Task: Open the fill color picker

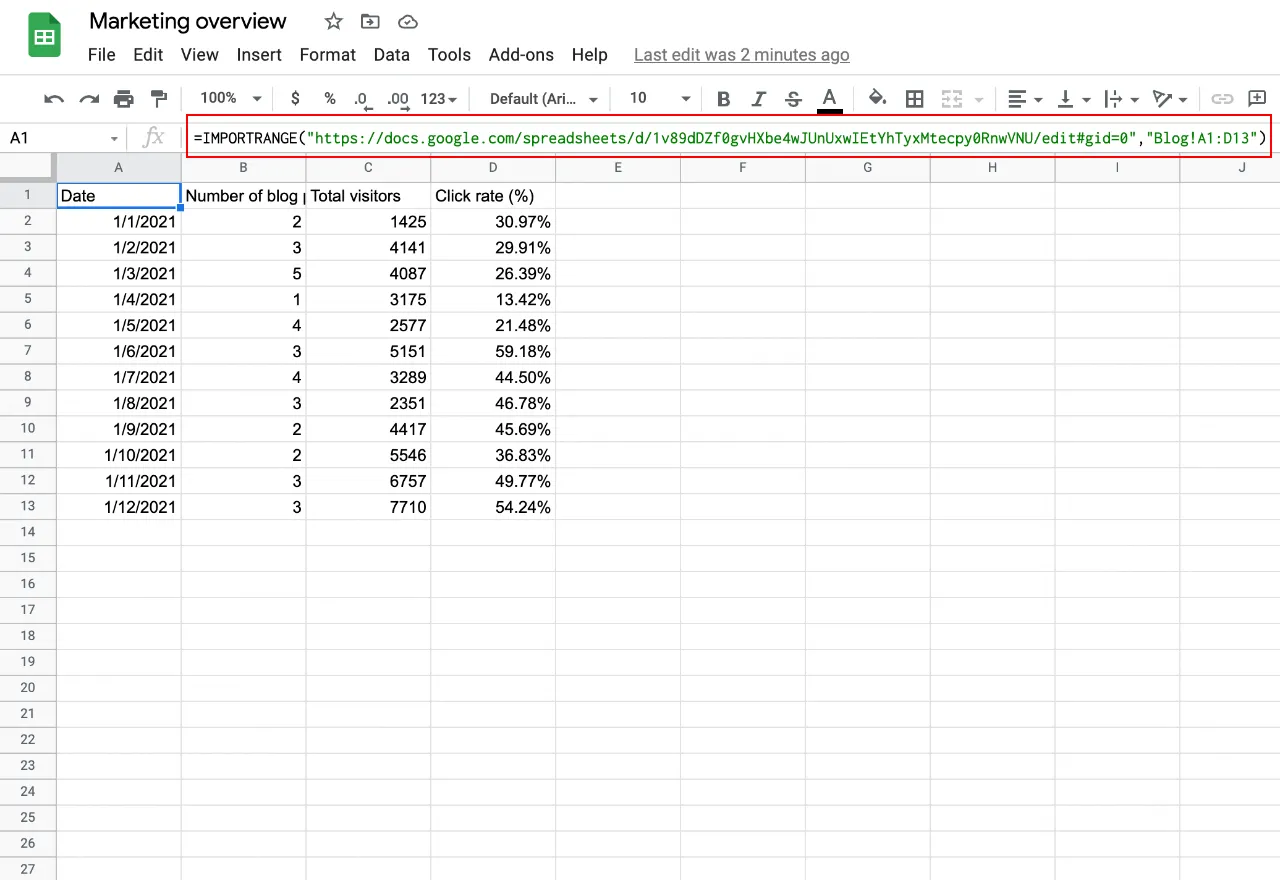Action: pos(877,98)
